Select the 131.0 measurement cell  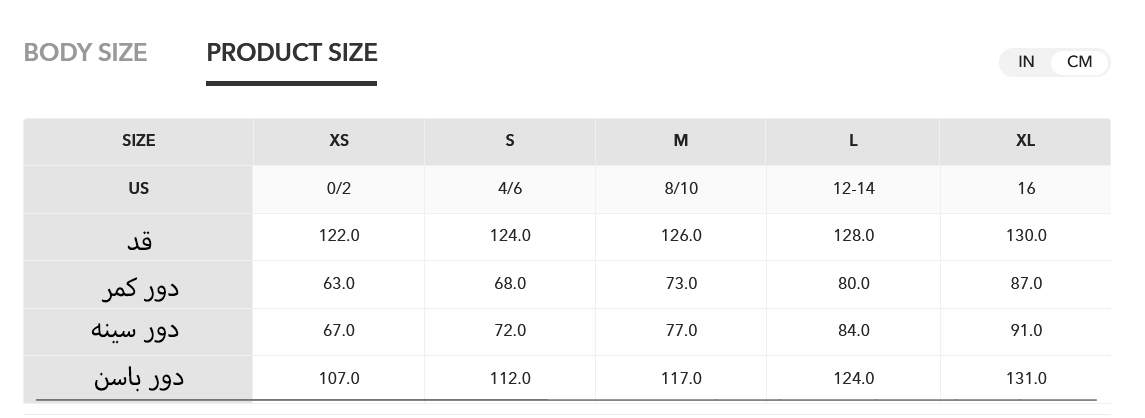click(x=1026, y=378)
